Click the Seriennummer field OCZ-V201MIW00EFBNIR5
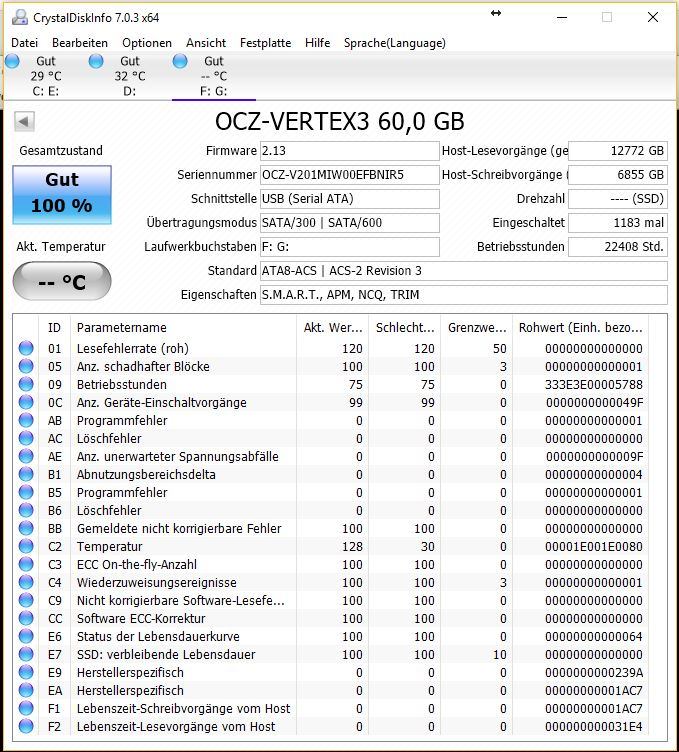 (x=350, y=175)
